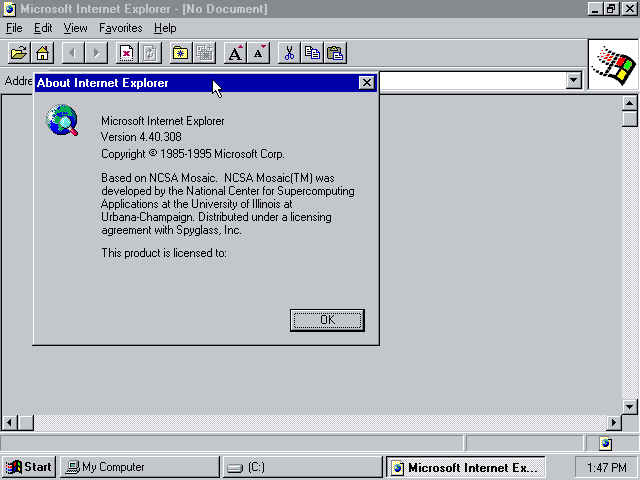Click vertical scrollbar up arrow
The image size is (640, 480).
(629, 103)
